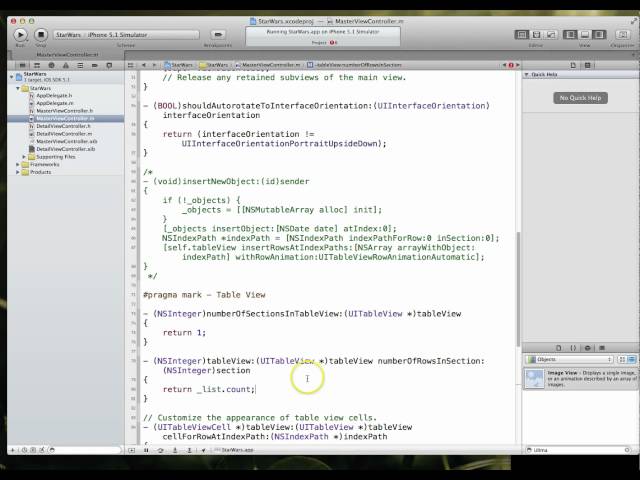
Task: Show the Quick Help inspector tab
Action: (588, 65)
